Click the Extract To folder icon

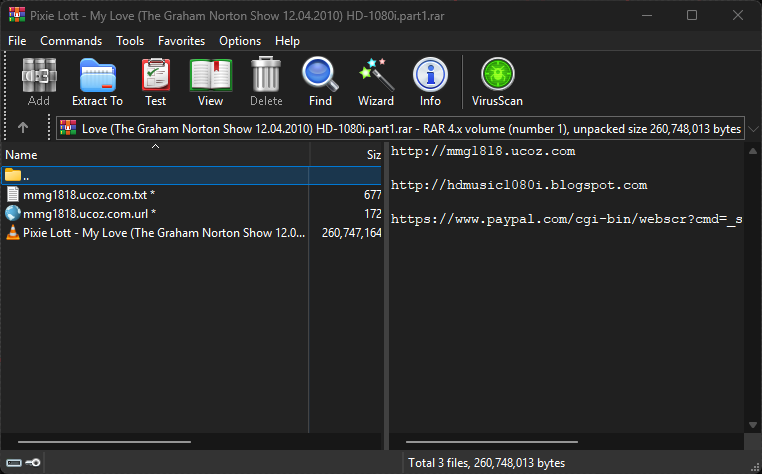[x=97, y=75]
